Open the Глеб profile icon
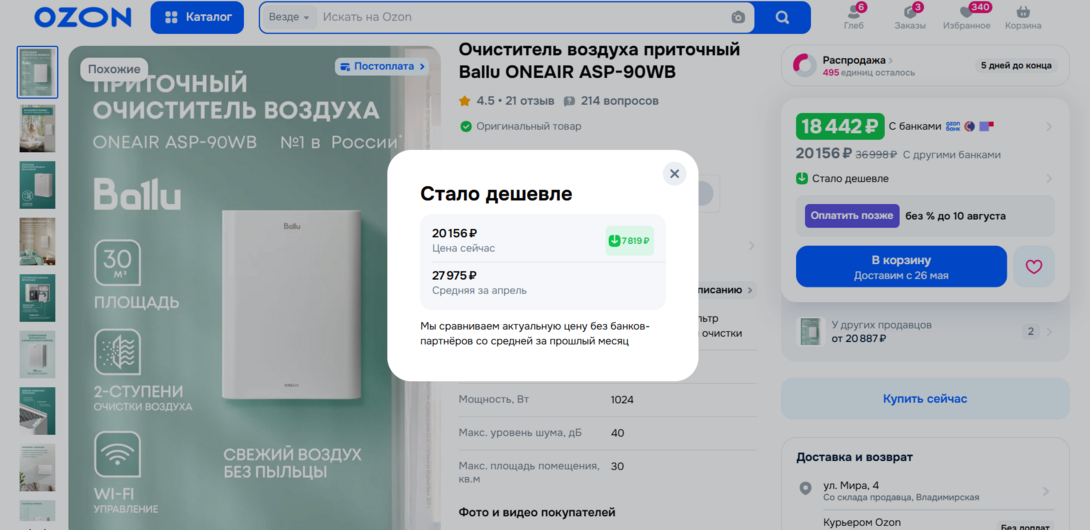Viewport: 1090px width, 530px height. [x=854, y=17]
